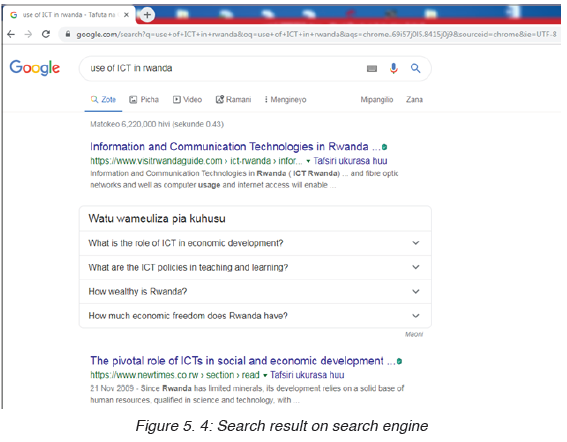Click the magnifier search icon
The width and height of the screenshot is (567, 442).
tap(415, 68)
